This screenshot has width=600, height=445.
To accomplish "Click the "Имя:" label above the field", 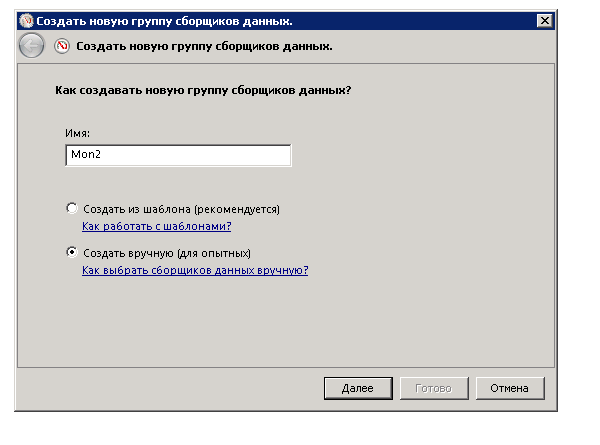I will (x=76, y=133).
